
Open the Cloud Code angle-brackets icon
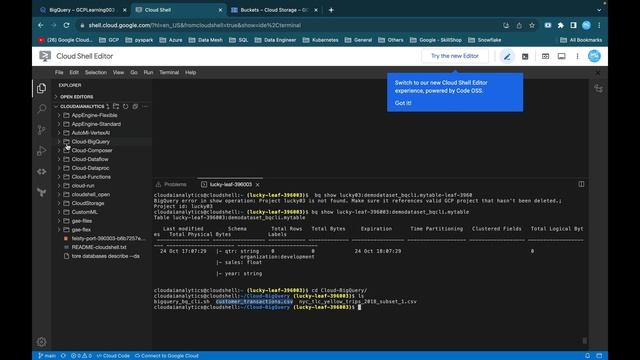click(42, 171)
